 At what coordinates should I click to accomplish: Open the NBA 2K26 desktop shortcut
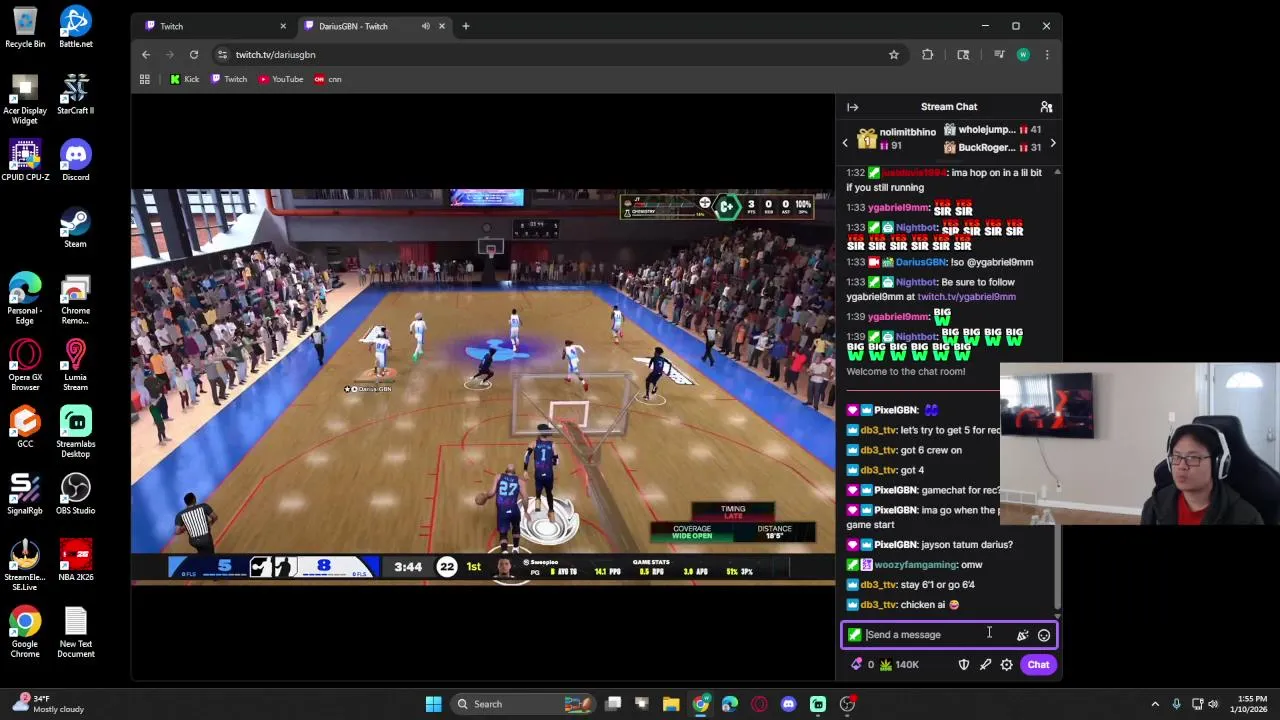(x=76, y=560)
